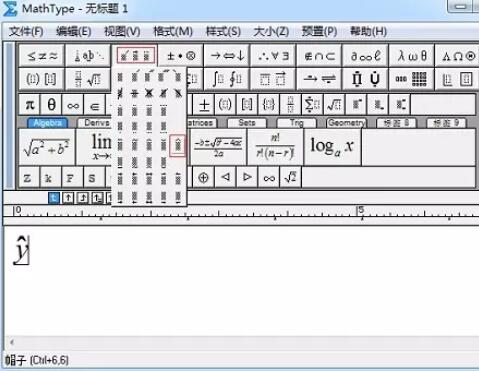479x371 pixels.
Task: Insert the log base a of x expression
Action: (x=332, y=147)
